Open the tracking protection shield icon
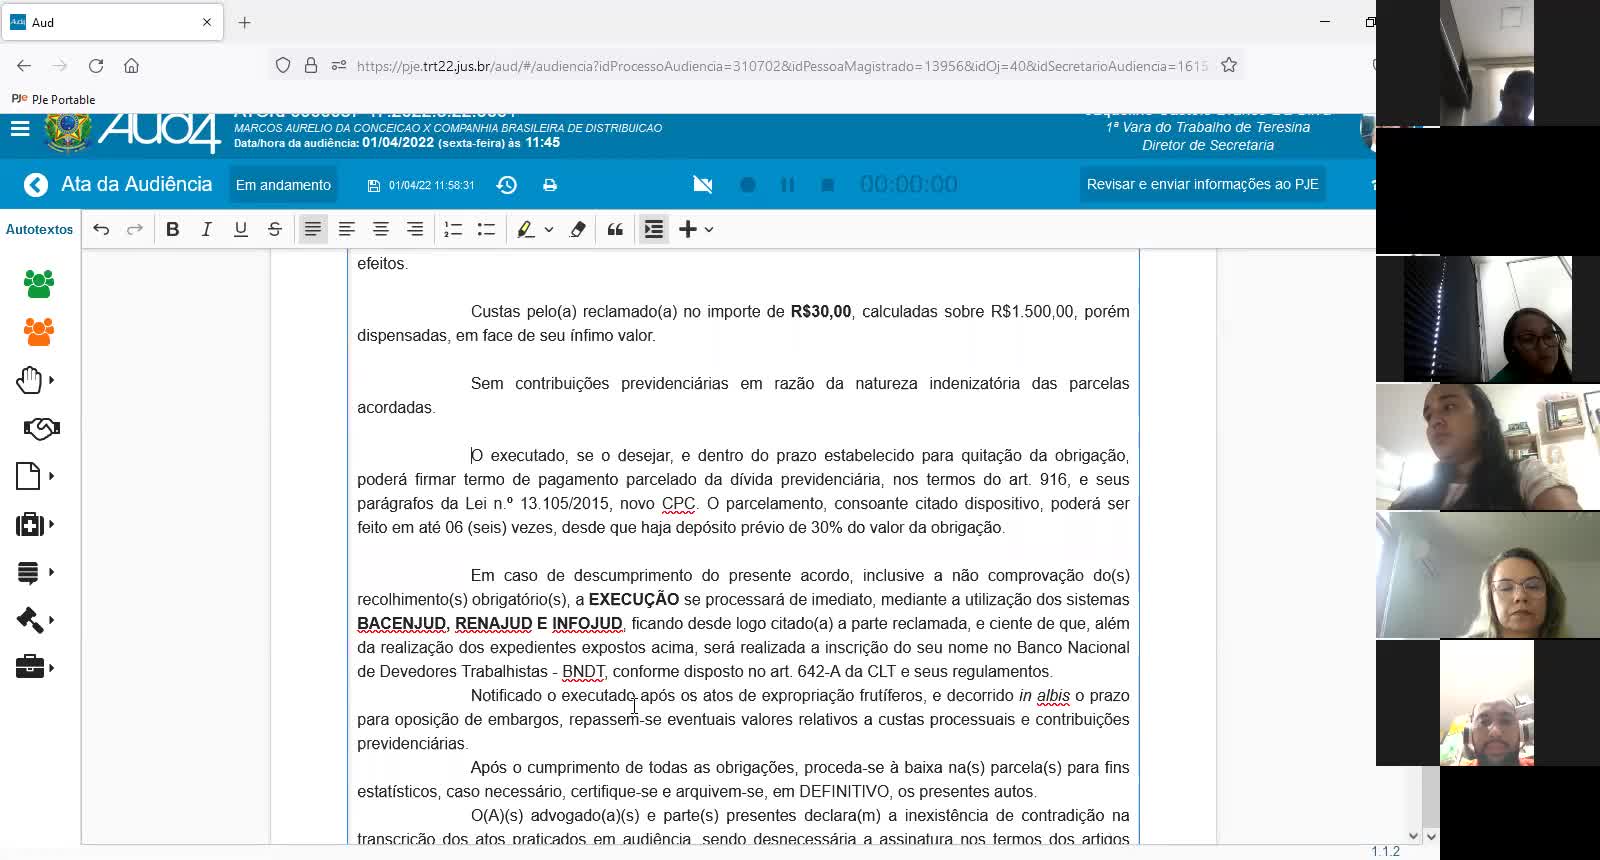This screenshot has width=1600, height=860. point(283,65)
